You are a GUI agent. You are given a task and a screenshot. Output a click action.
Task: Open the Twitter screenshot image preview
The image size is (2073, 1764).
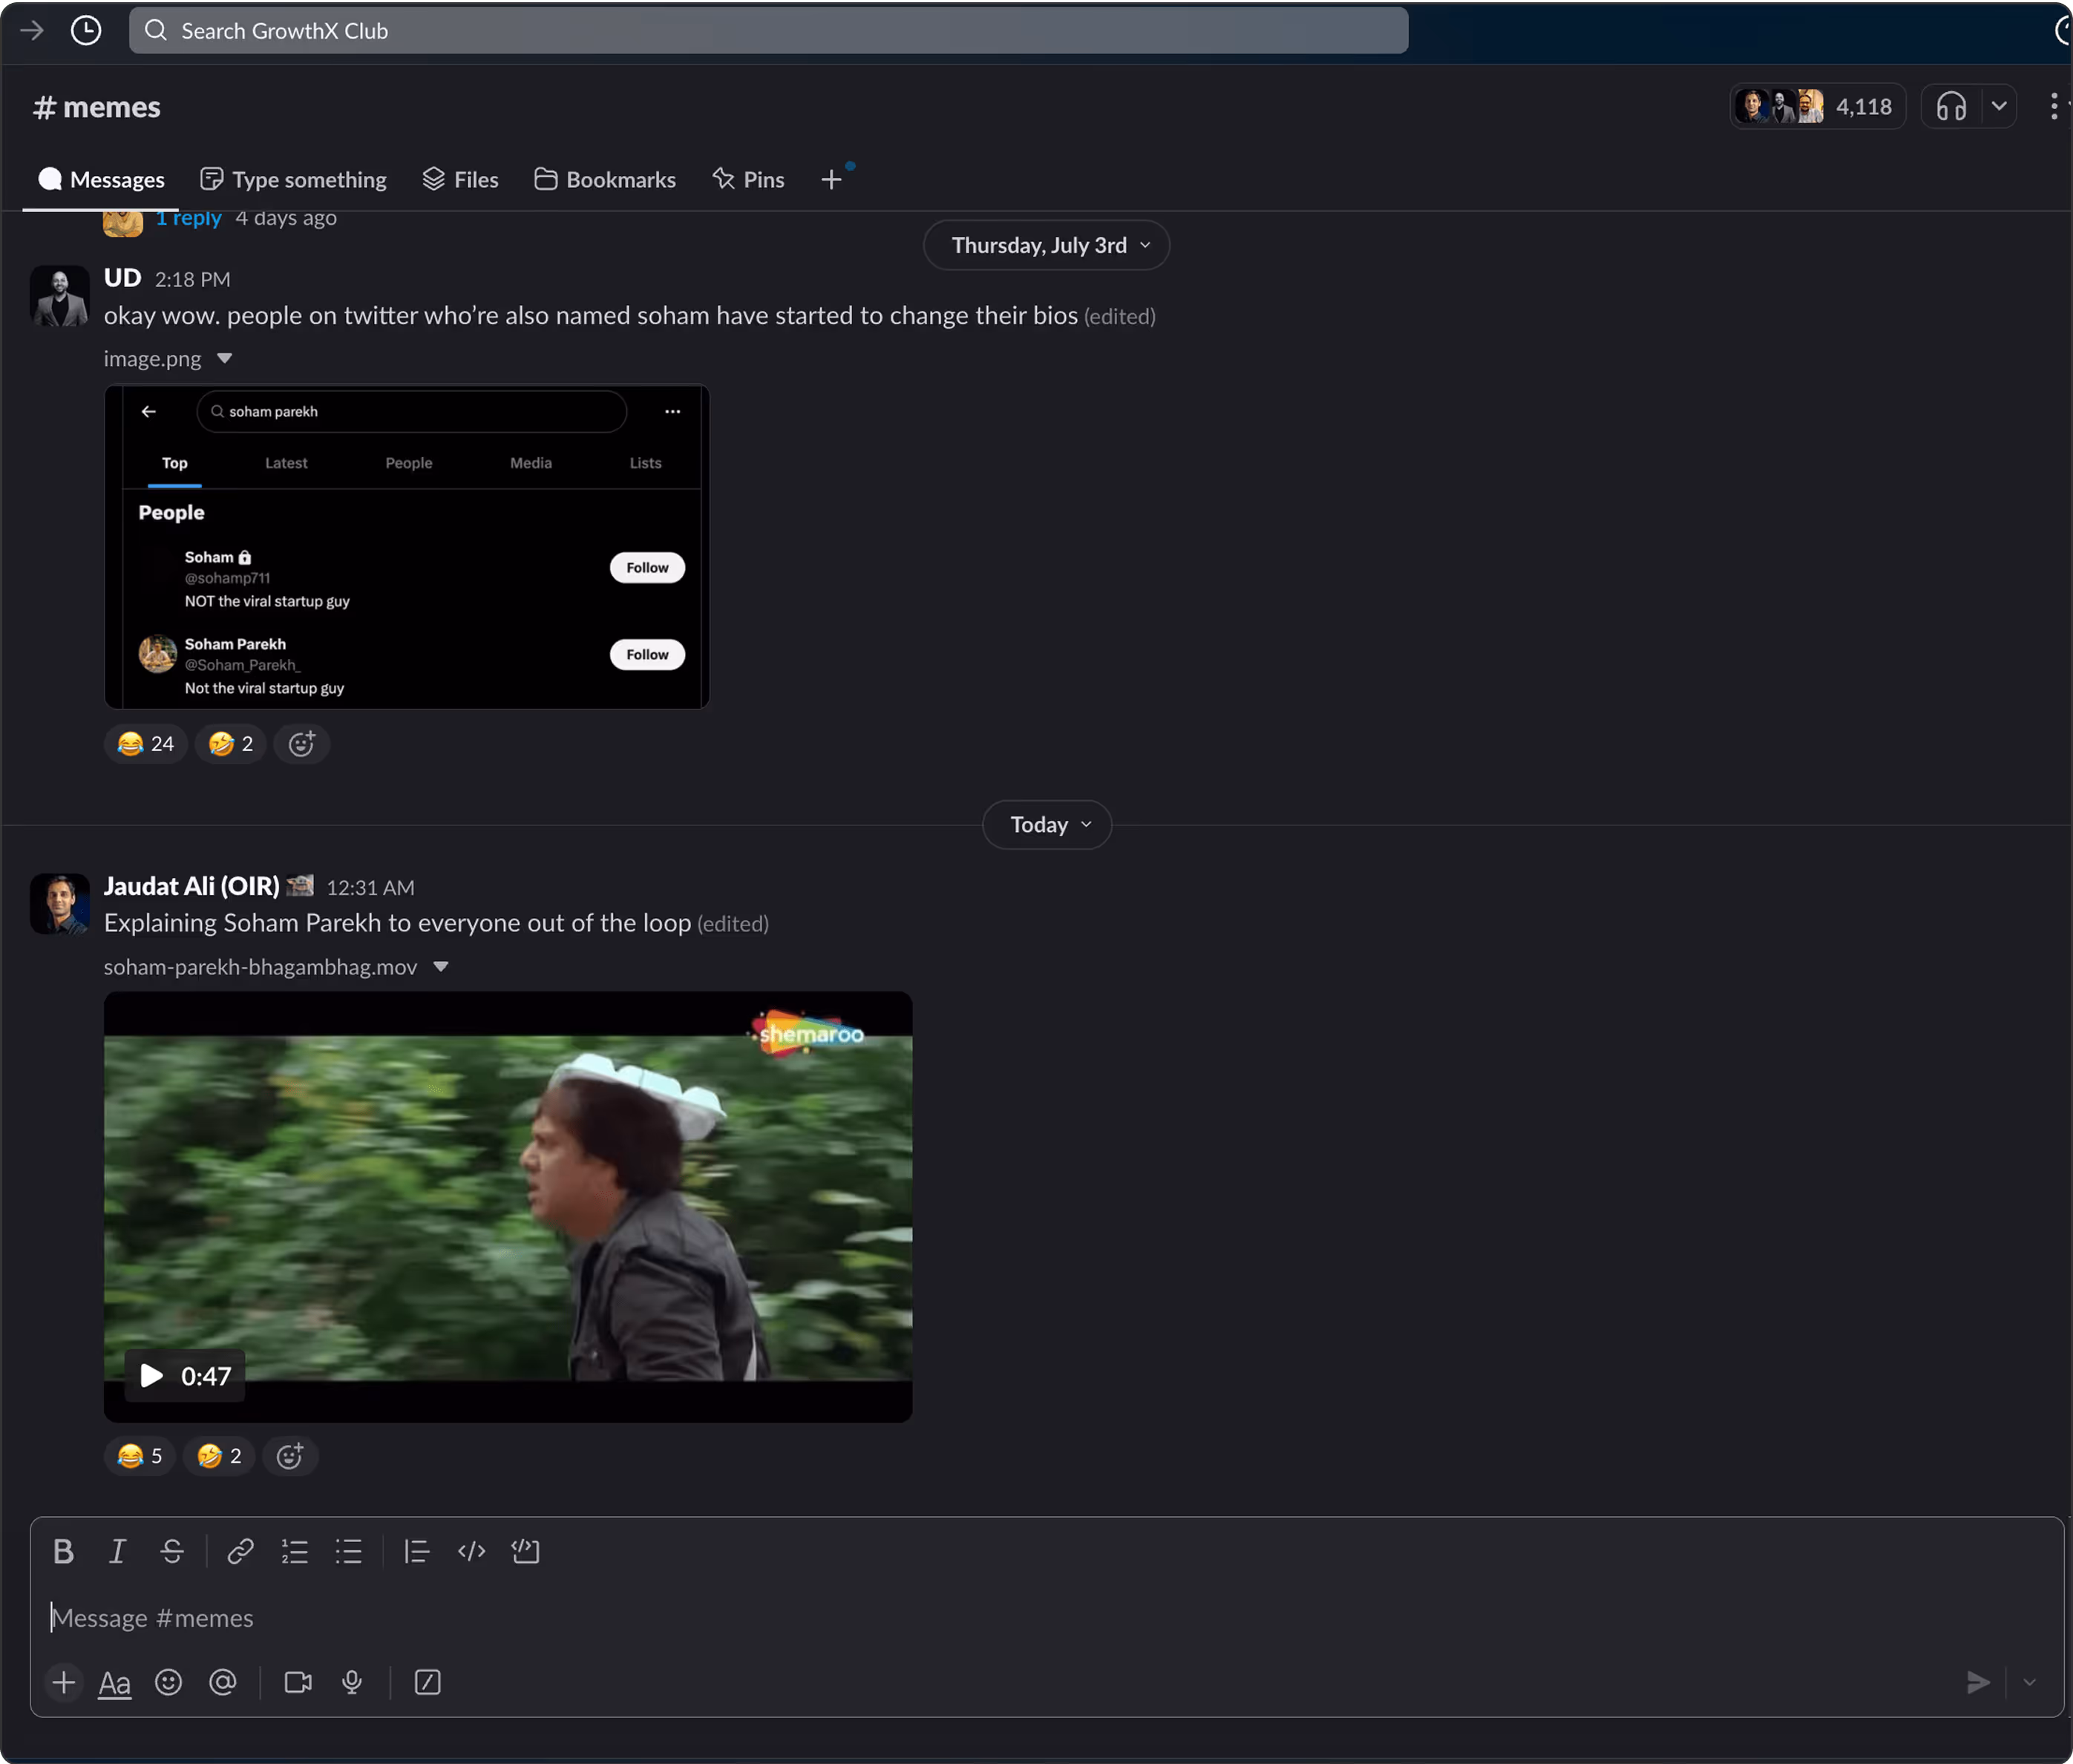[x=407, y=547]
